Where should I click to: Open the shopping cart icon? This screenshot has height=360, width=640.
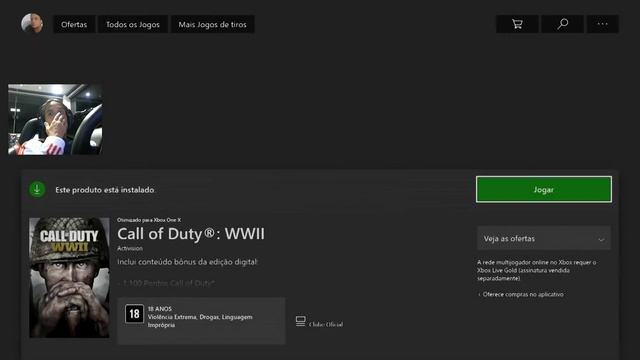pos(517,24)
